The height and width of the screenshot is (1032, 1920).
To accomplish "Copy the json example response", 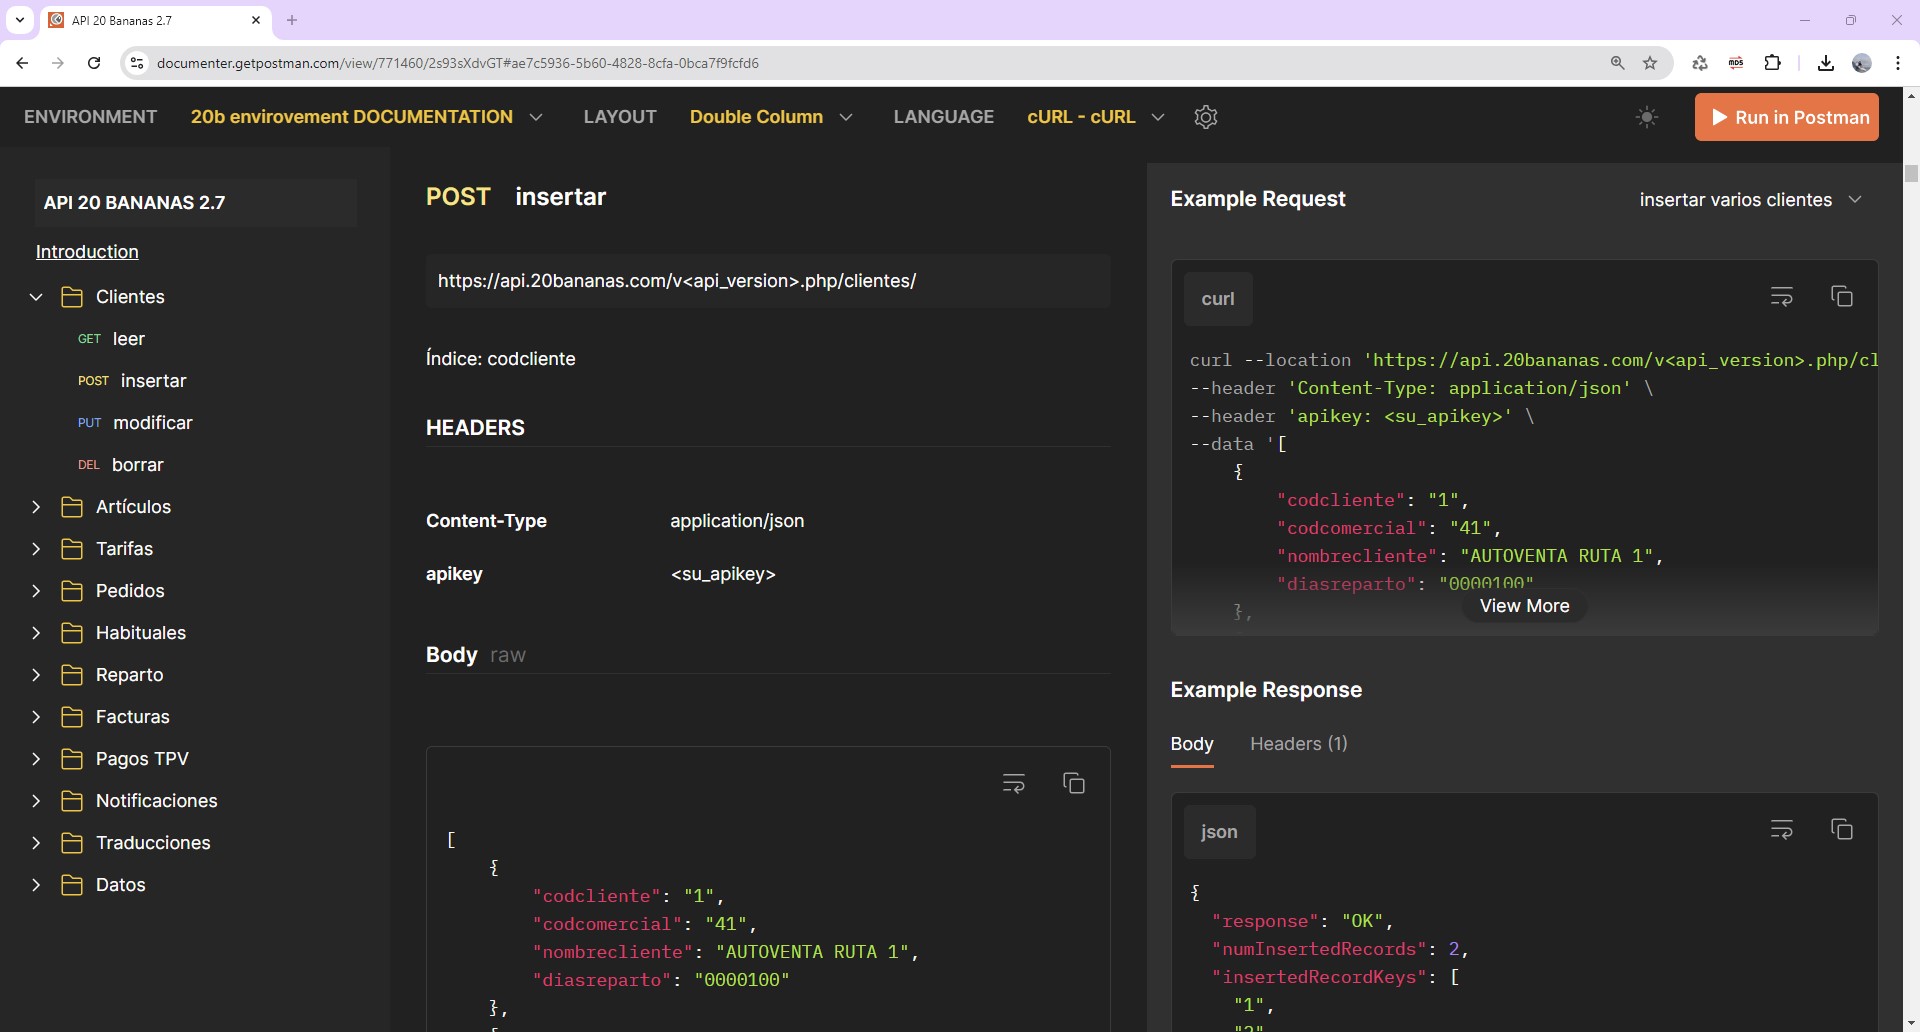I will point(1842,830).
